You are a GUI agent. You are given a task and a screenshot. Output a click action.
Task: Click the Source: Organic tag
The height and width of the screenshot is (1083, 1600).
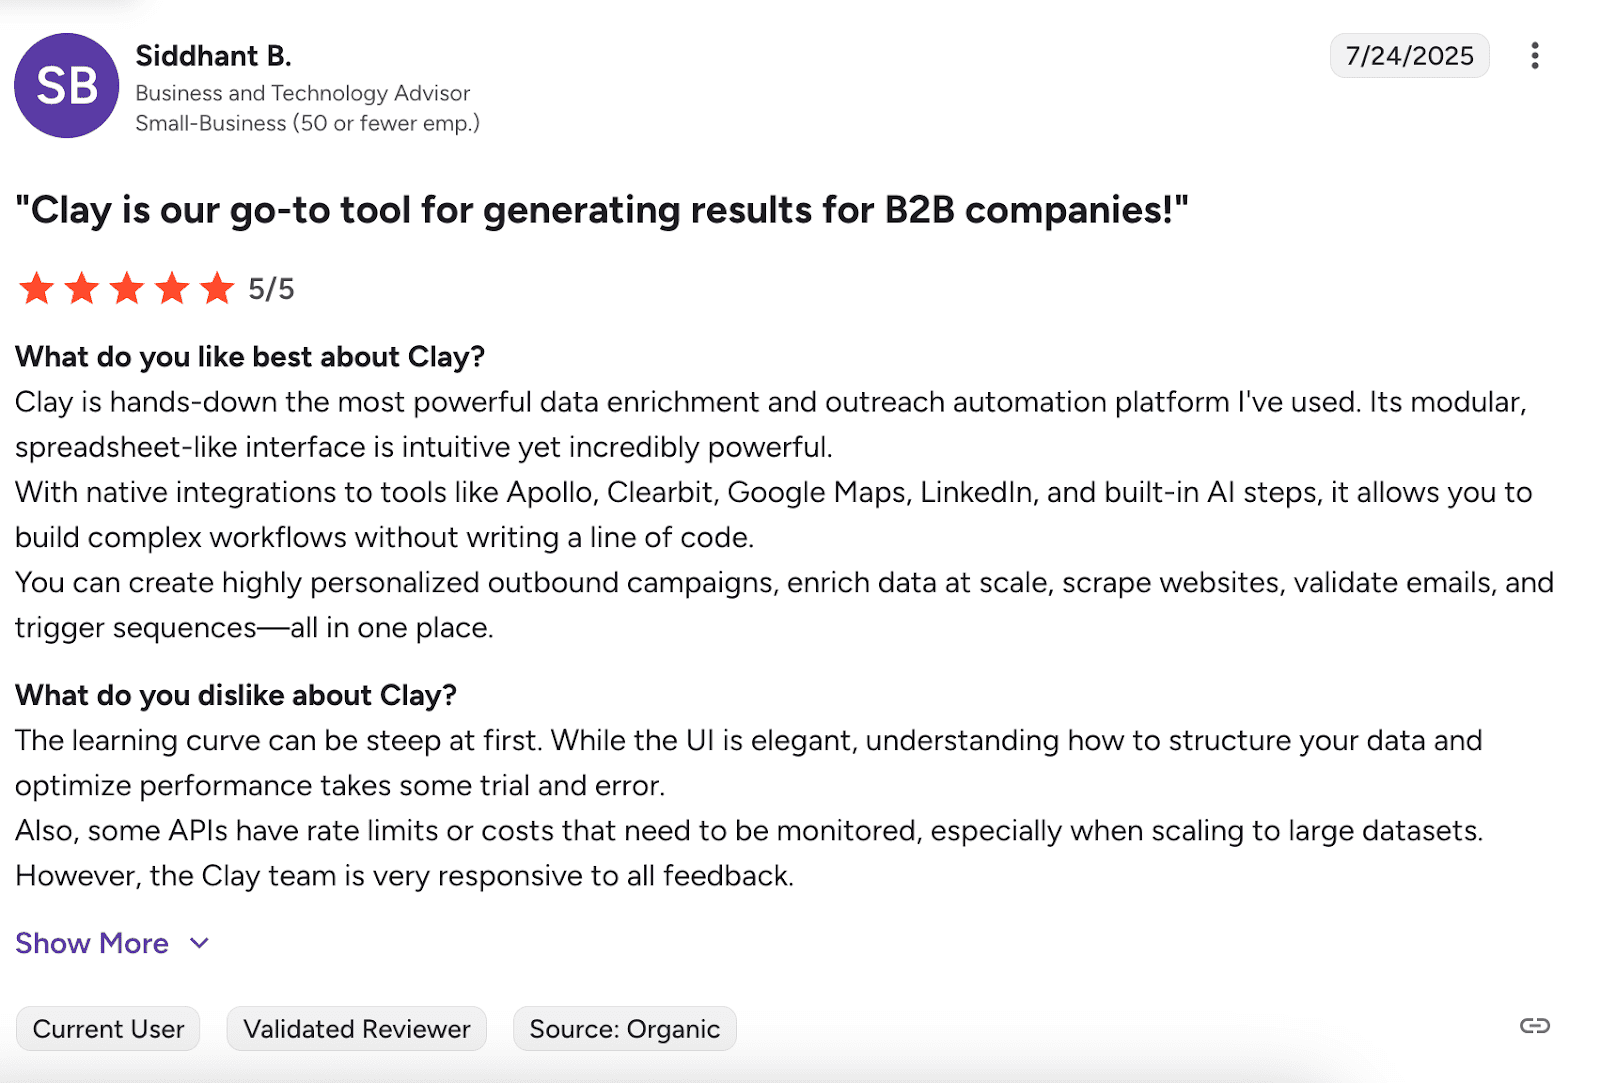pyautogui.click(x=624, y=1029)
